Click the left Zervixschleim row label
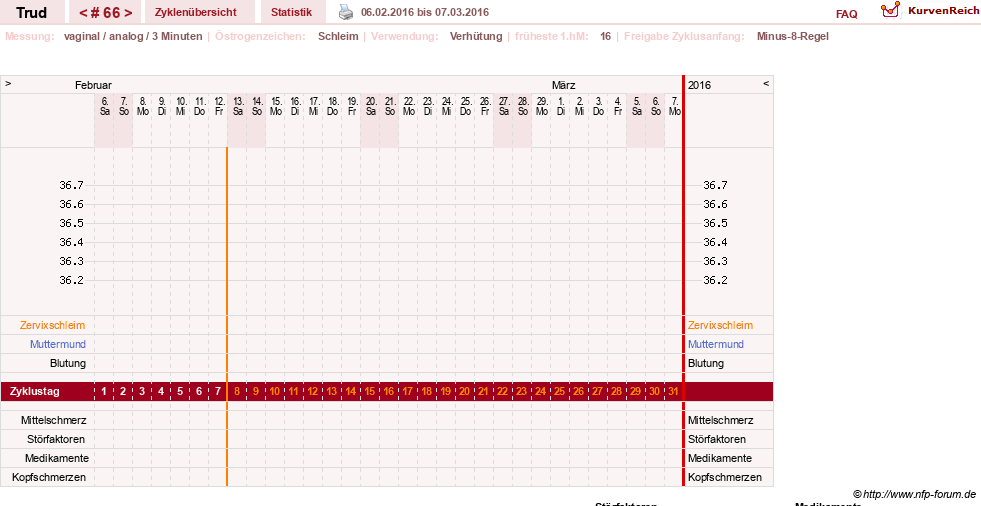This screenshot has height=506, width=981. [53, 325]
